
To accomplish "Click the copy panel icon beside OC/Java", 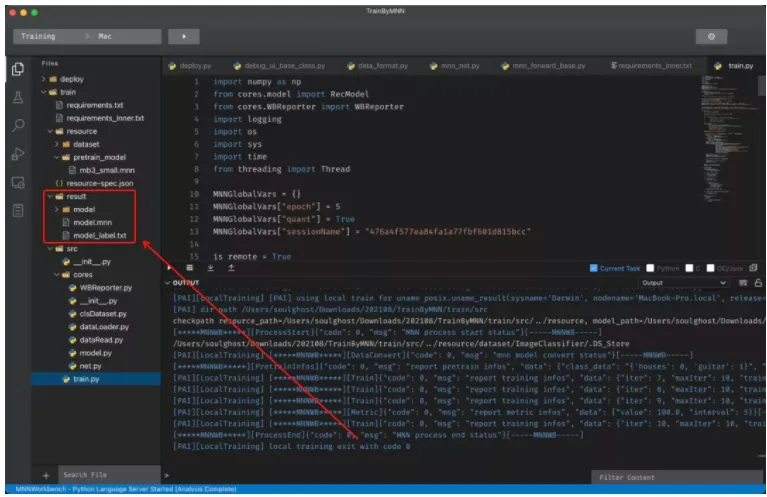I will pyautogui.click(x=753, y=268).
